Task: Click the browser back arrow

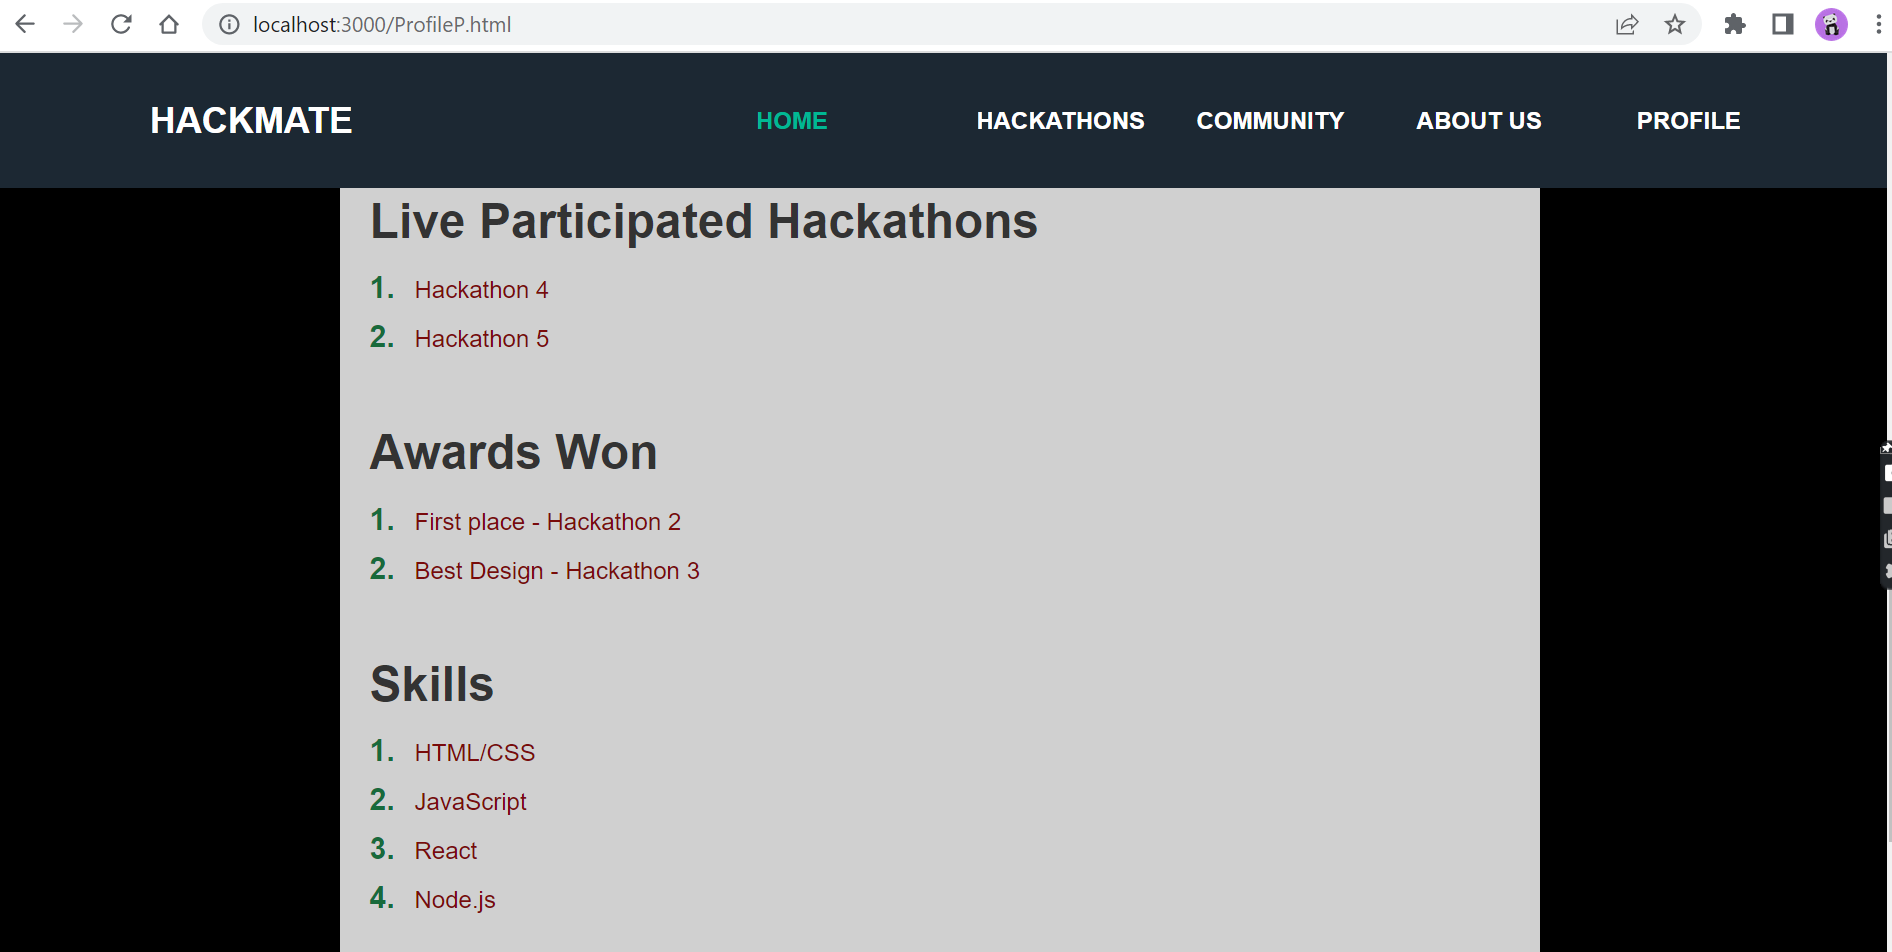Action: [x=25, y=24]
